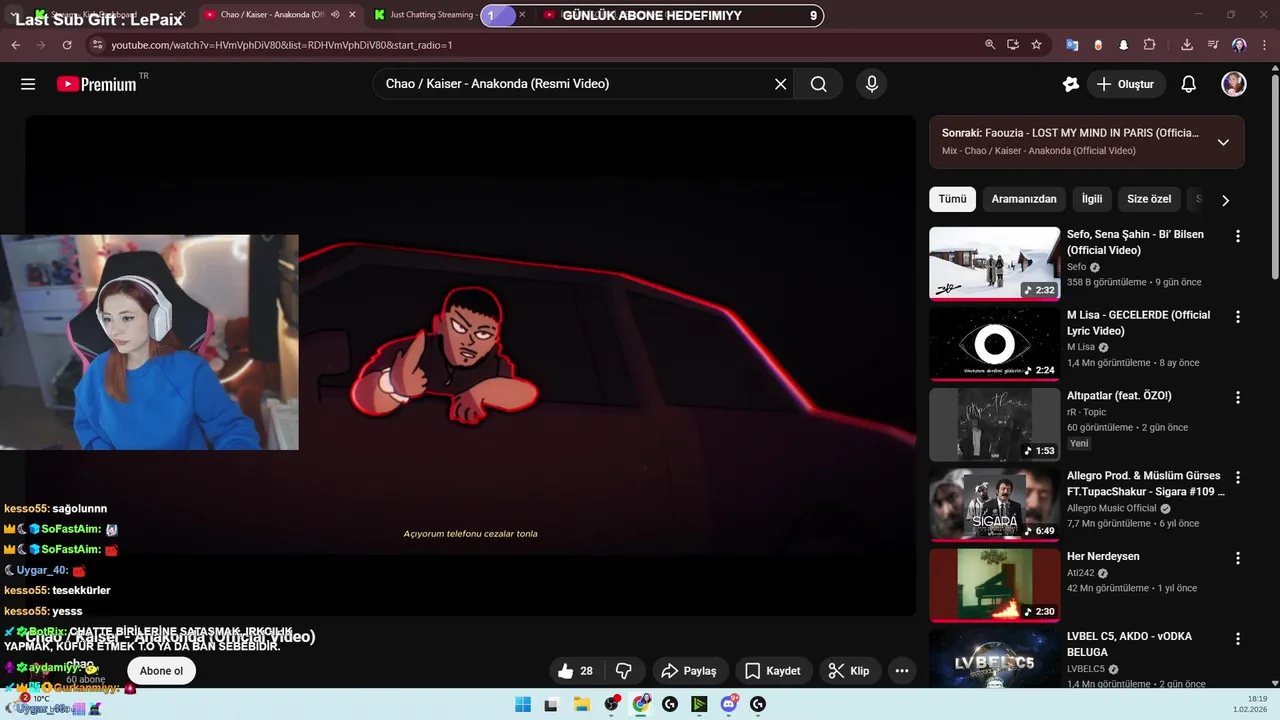Select the İlgili filter chip
This screenshot has width=1280, height=720.
coord(1092,199)
